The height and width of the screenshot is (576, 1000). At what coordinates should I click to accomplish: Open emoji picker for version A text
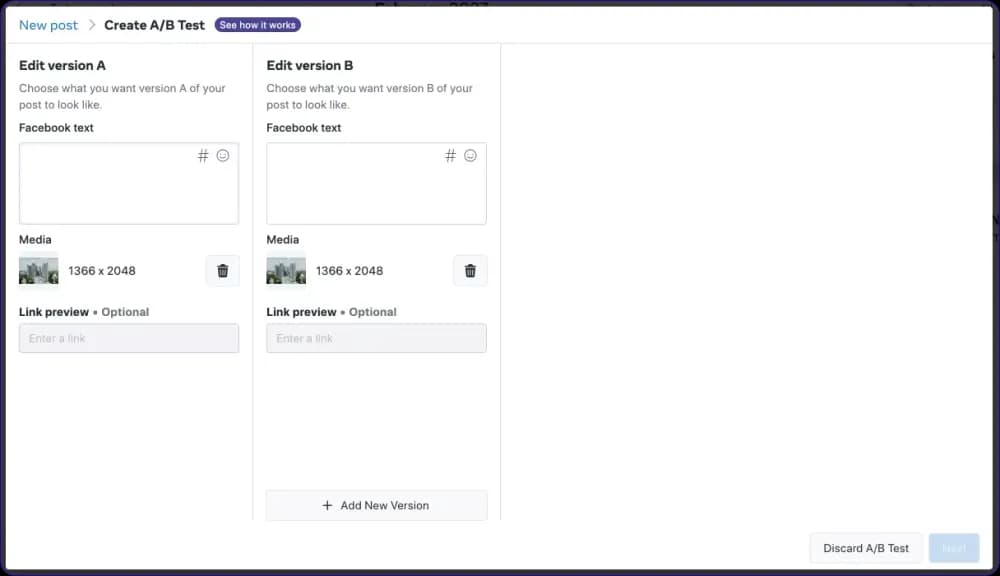tap(223, 156)
